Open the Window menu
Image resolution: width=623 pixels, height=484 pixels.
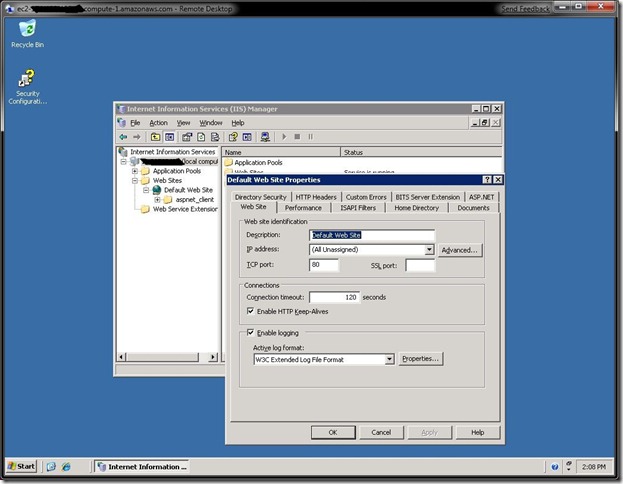tap(211, 123)
